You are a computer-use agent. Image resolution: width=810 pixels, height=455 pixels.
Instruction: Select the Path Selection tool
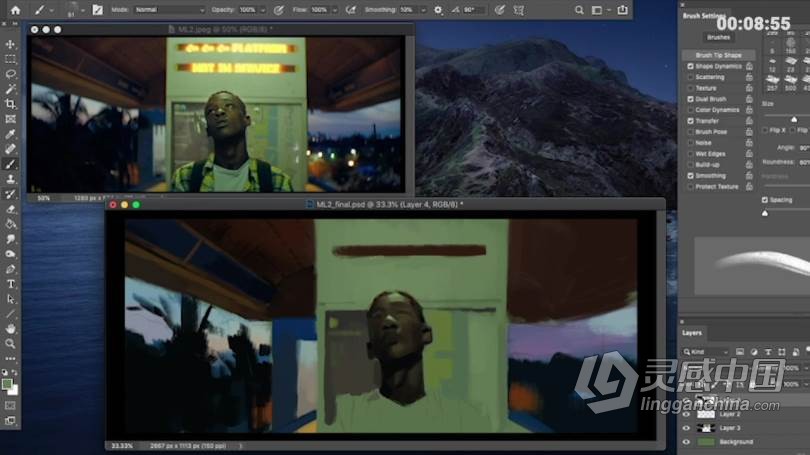(10, 299)
